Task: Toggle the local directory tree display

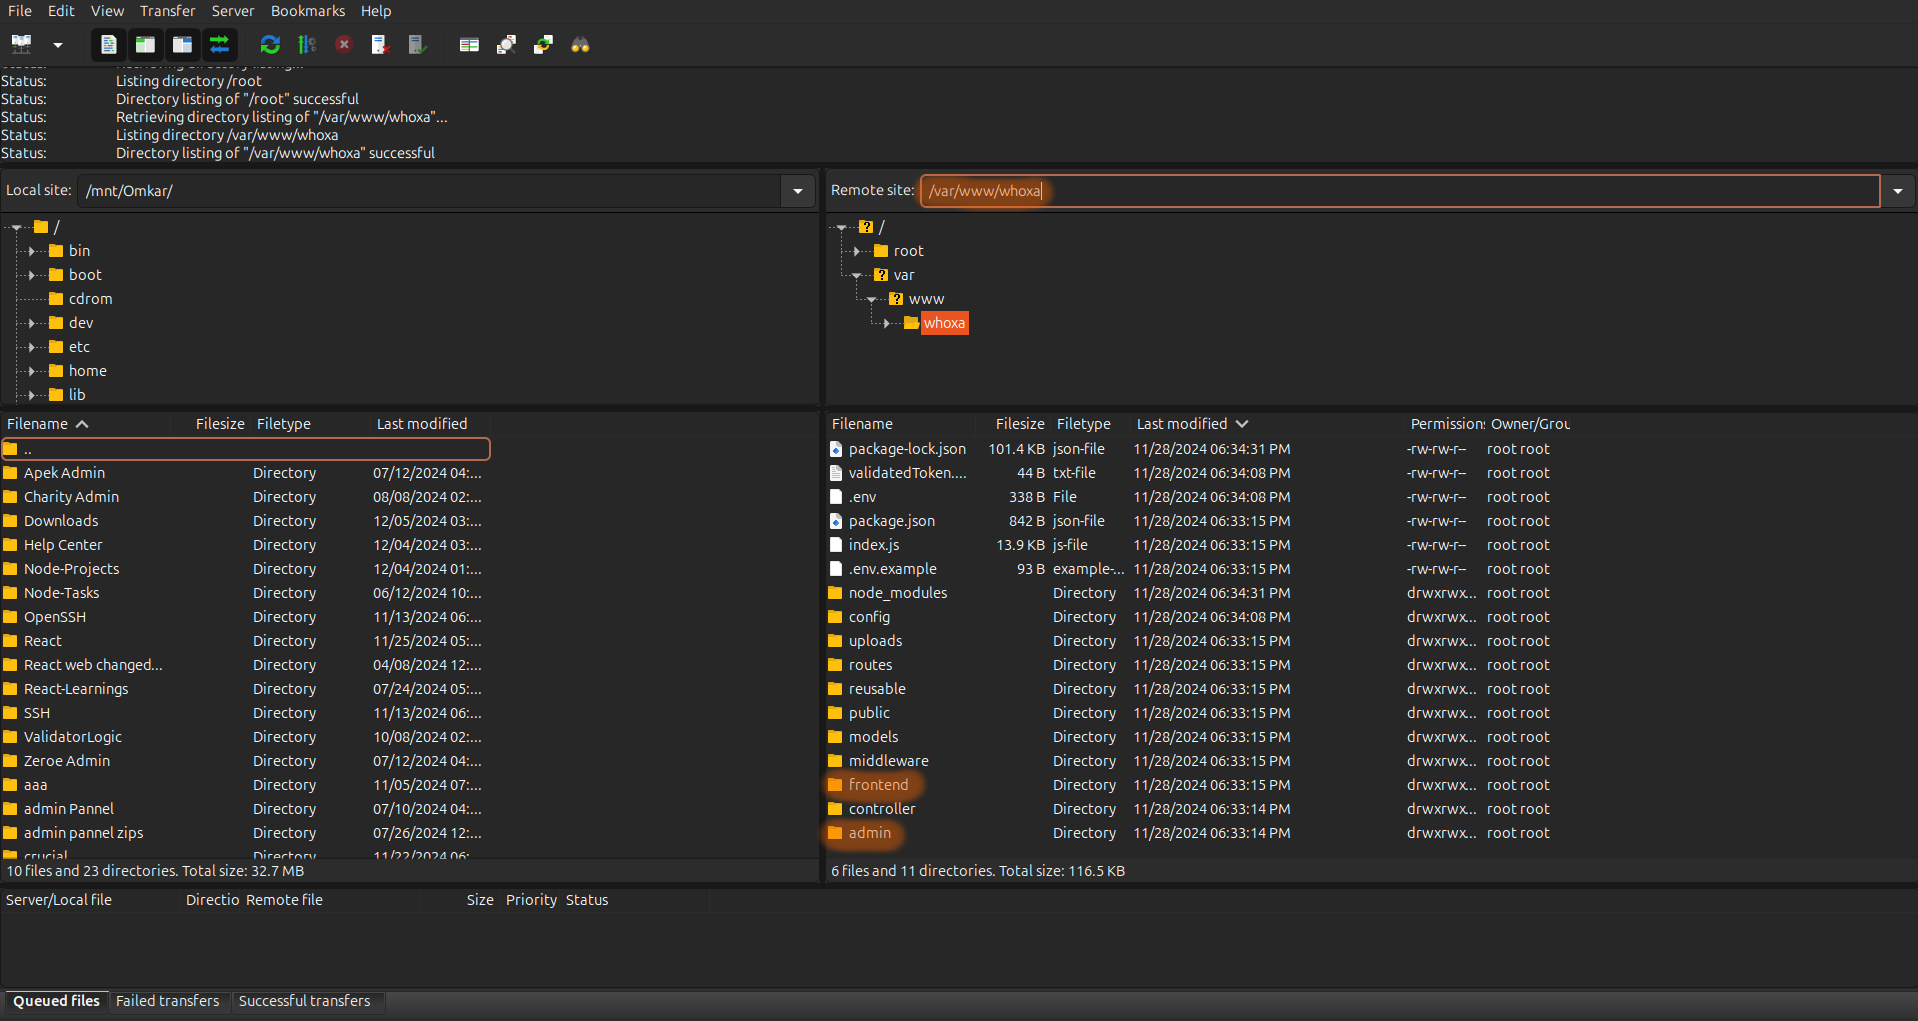Action: (145, 44)
